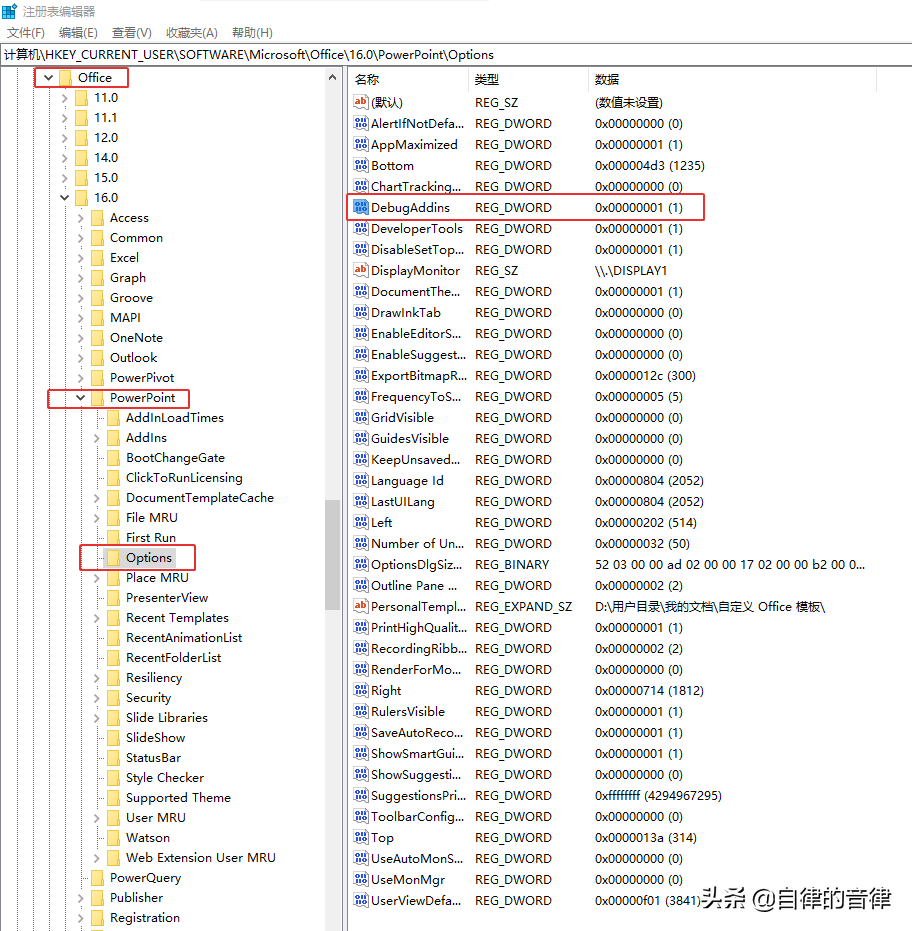Click the SlideShow folder icon
The width and height of the screenshot is (912, 931).
click(x=113, y=737)
